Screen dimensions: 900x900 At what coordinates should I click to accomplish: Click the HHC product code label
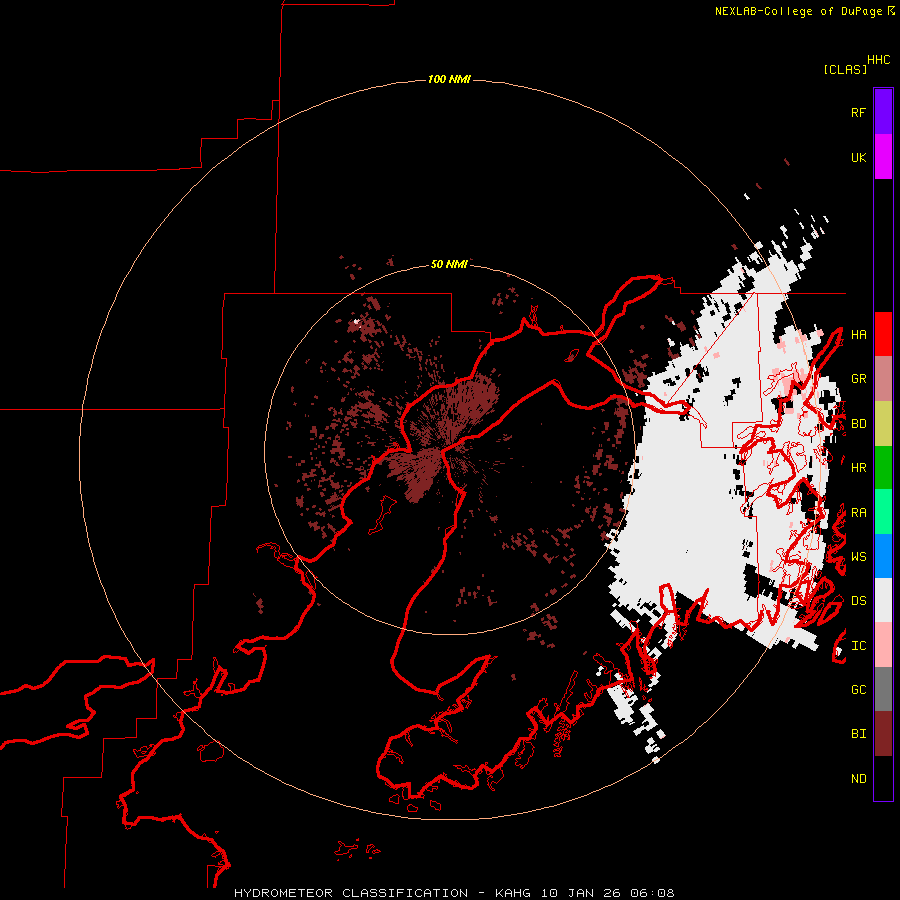(878, 60)
